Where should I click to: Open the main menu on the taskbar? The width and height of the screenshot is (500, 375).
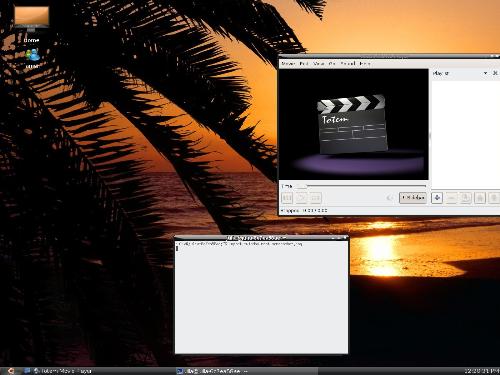click(x=11, y=371)
